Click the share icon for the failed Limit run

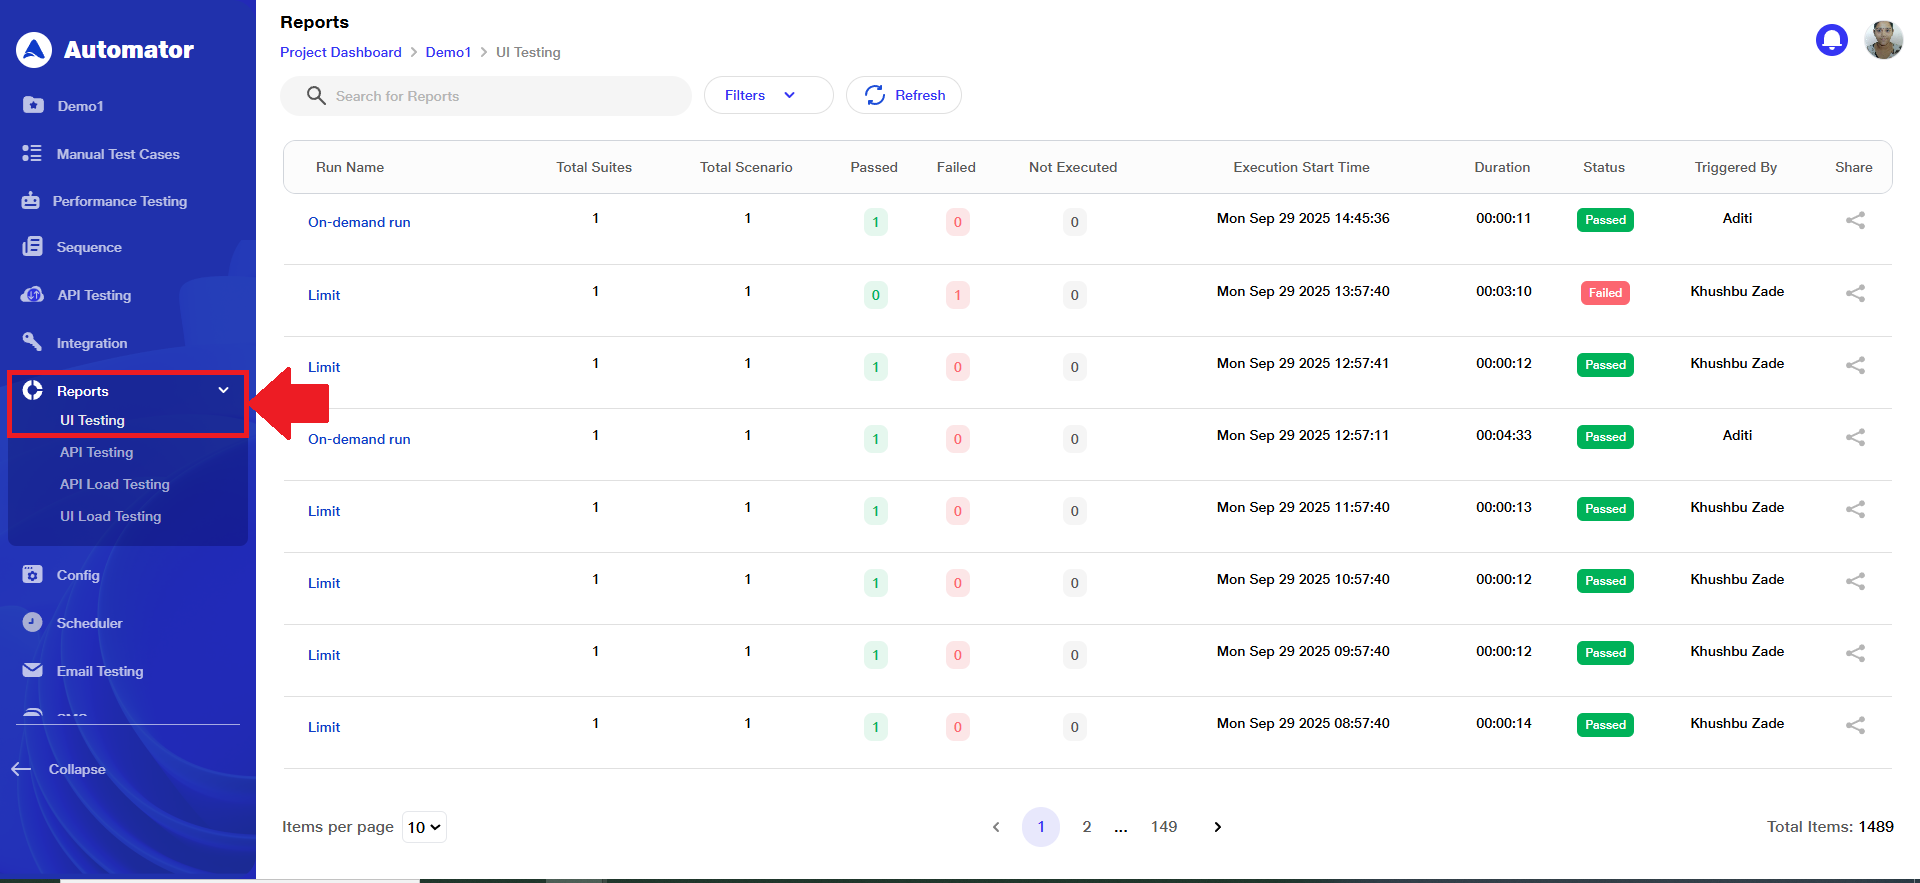pyautogui.click(x=1855, y=293)
